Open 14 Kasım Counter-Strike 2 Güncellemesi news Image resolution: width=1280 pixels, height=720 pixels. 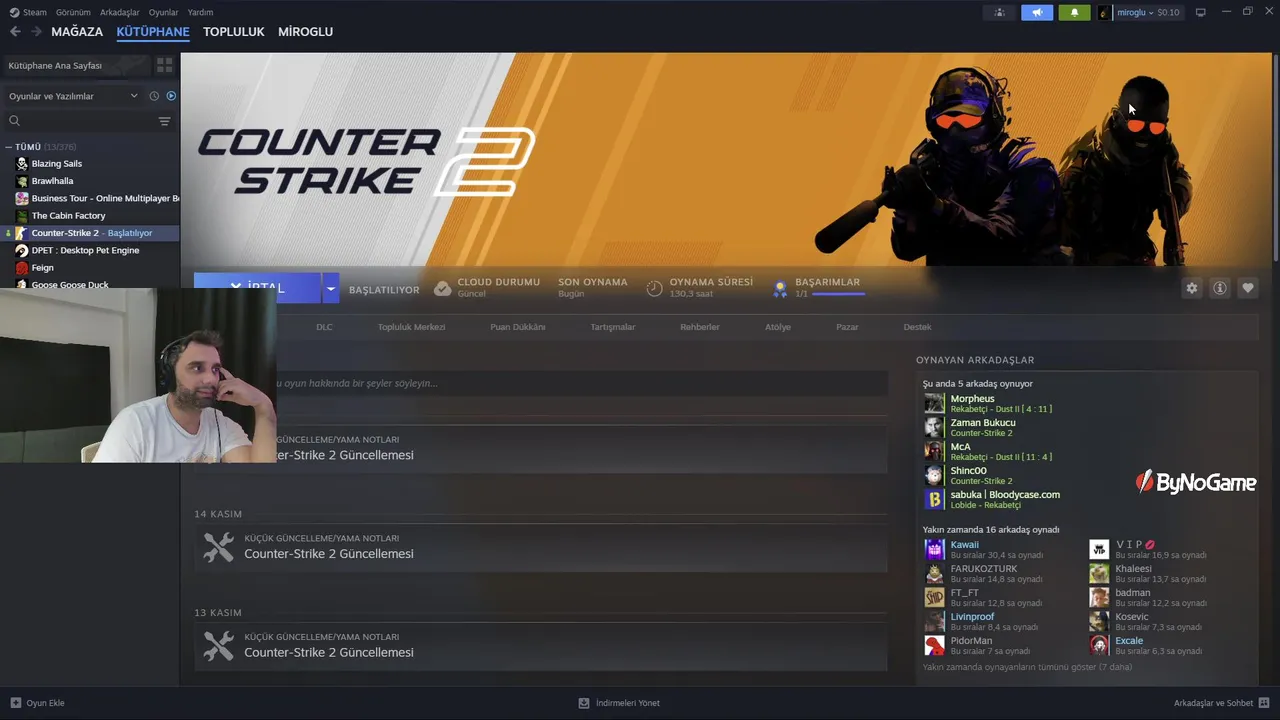tap(541, 547)
